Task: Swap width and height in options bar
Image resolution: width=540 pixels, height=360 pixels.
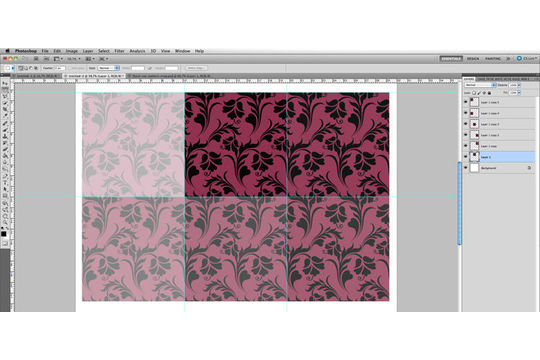Action: click(149, 68)
